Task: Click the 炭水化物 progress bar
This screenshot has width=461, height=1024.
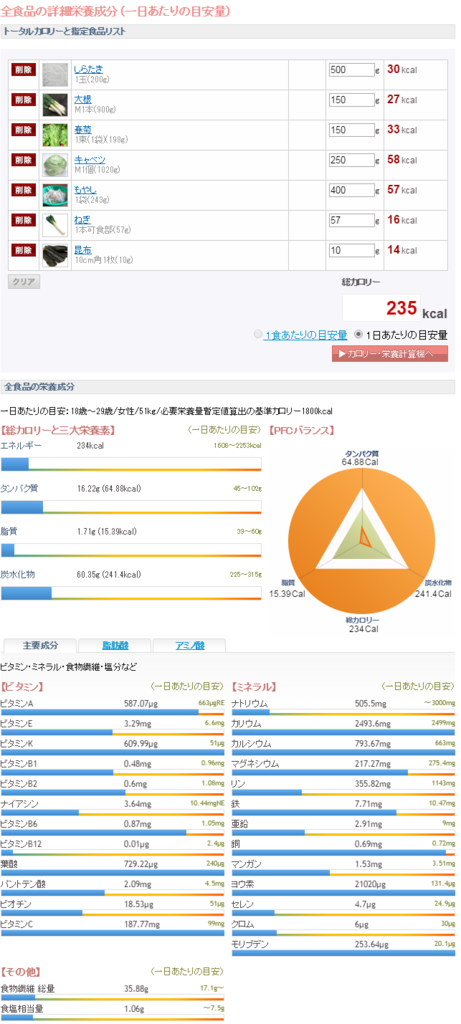Action: [x=131, y=593]
